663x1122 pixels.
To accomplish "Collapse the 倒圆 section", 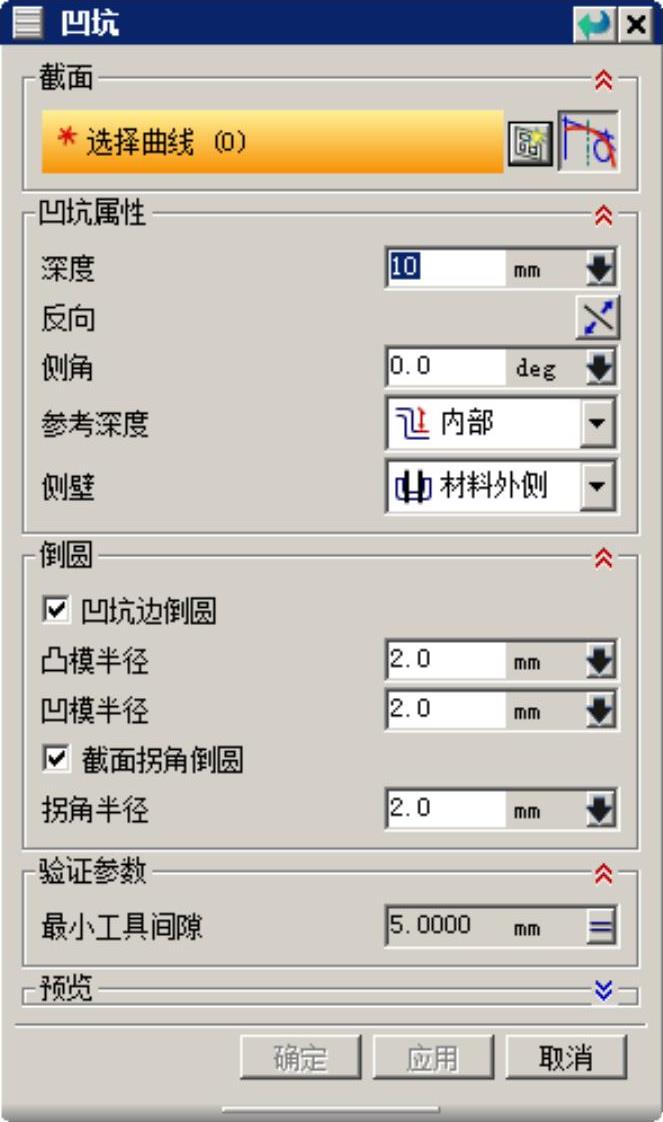I will [604, 557].
